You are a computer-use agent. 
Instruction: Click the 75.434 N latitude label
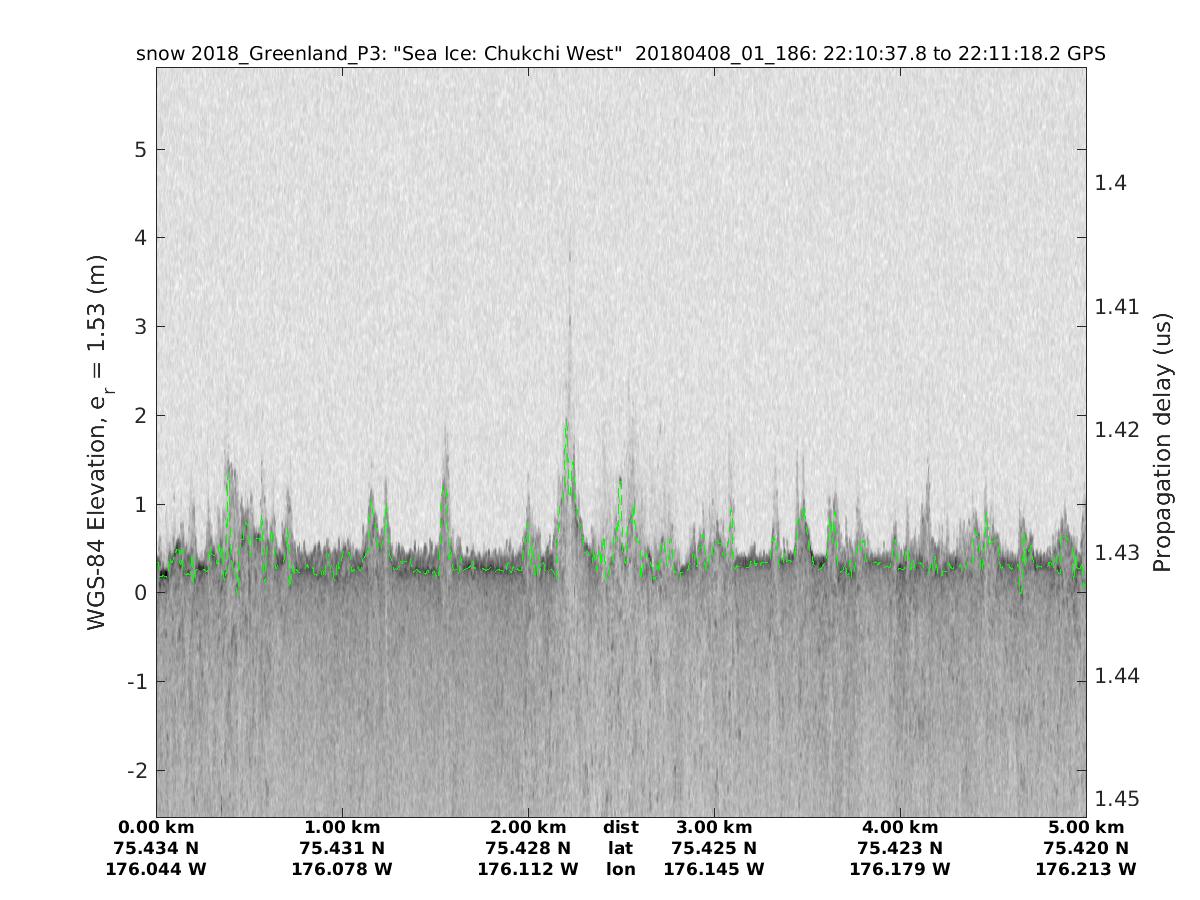pyautogui.click(x=156, y=848)
